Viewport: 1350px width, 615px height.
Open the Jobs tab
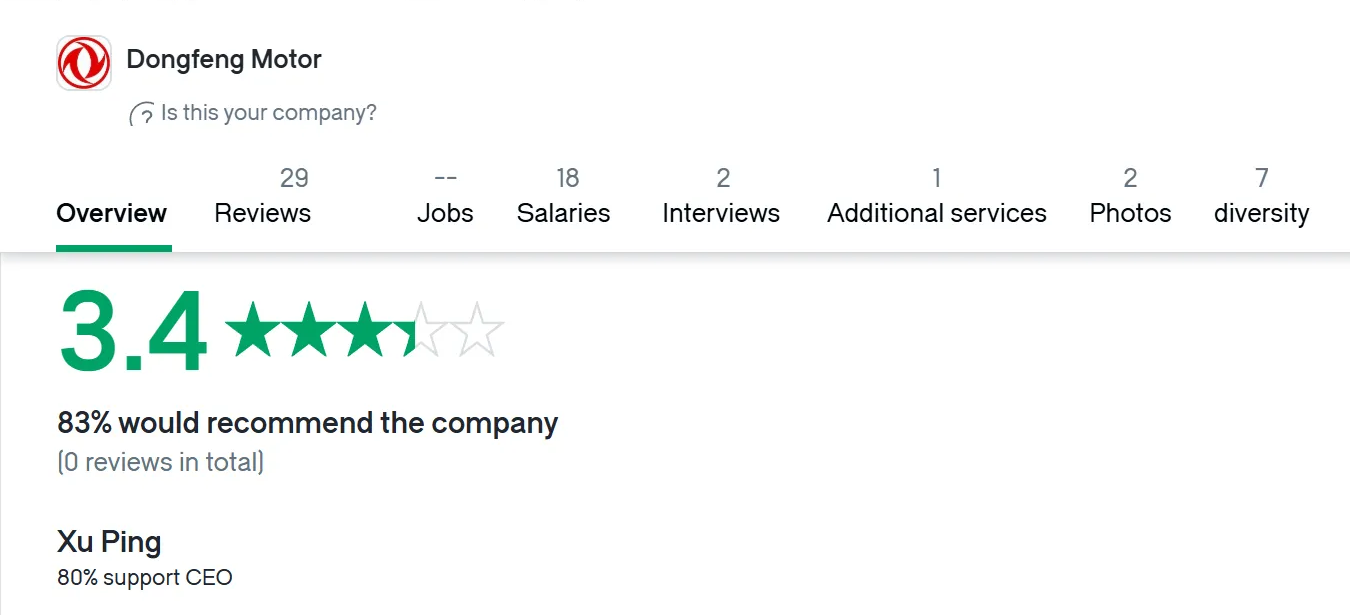[445, 196]
